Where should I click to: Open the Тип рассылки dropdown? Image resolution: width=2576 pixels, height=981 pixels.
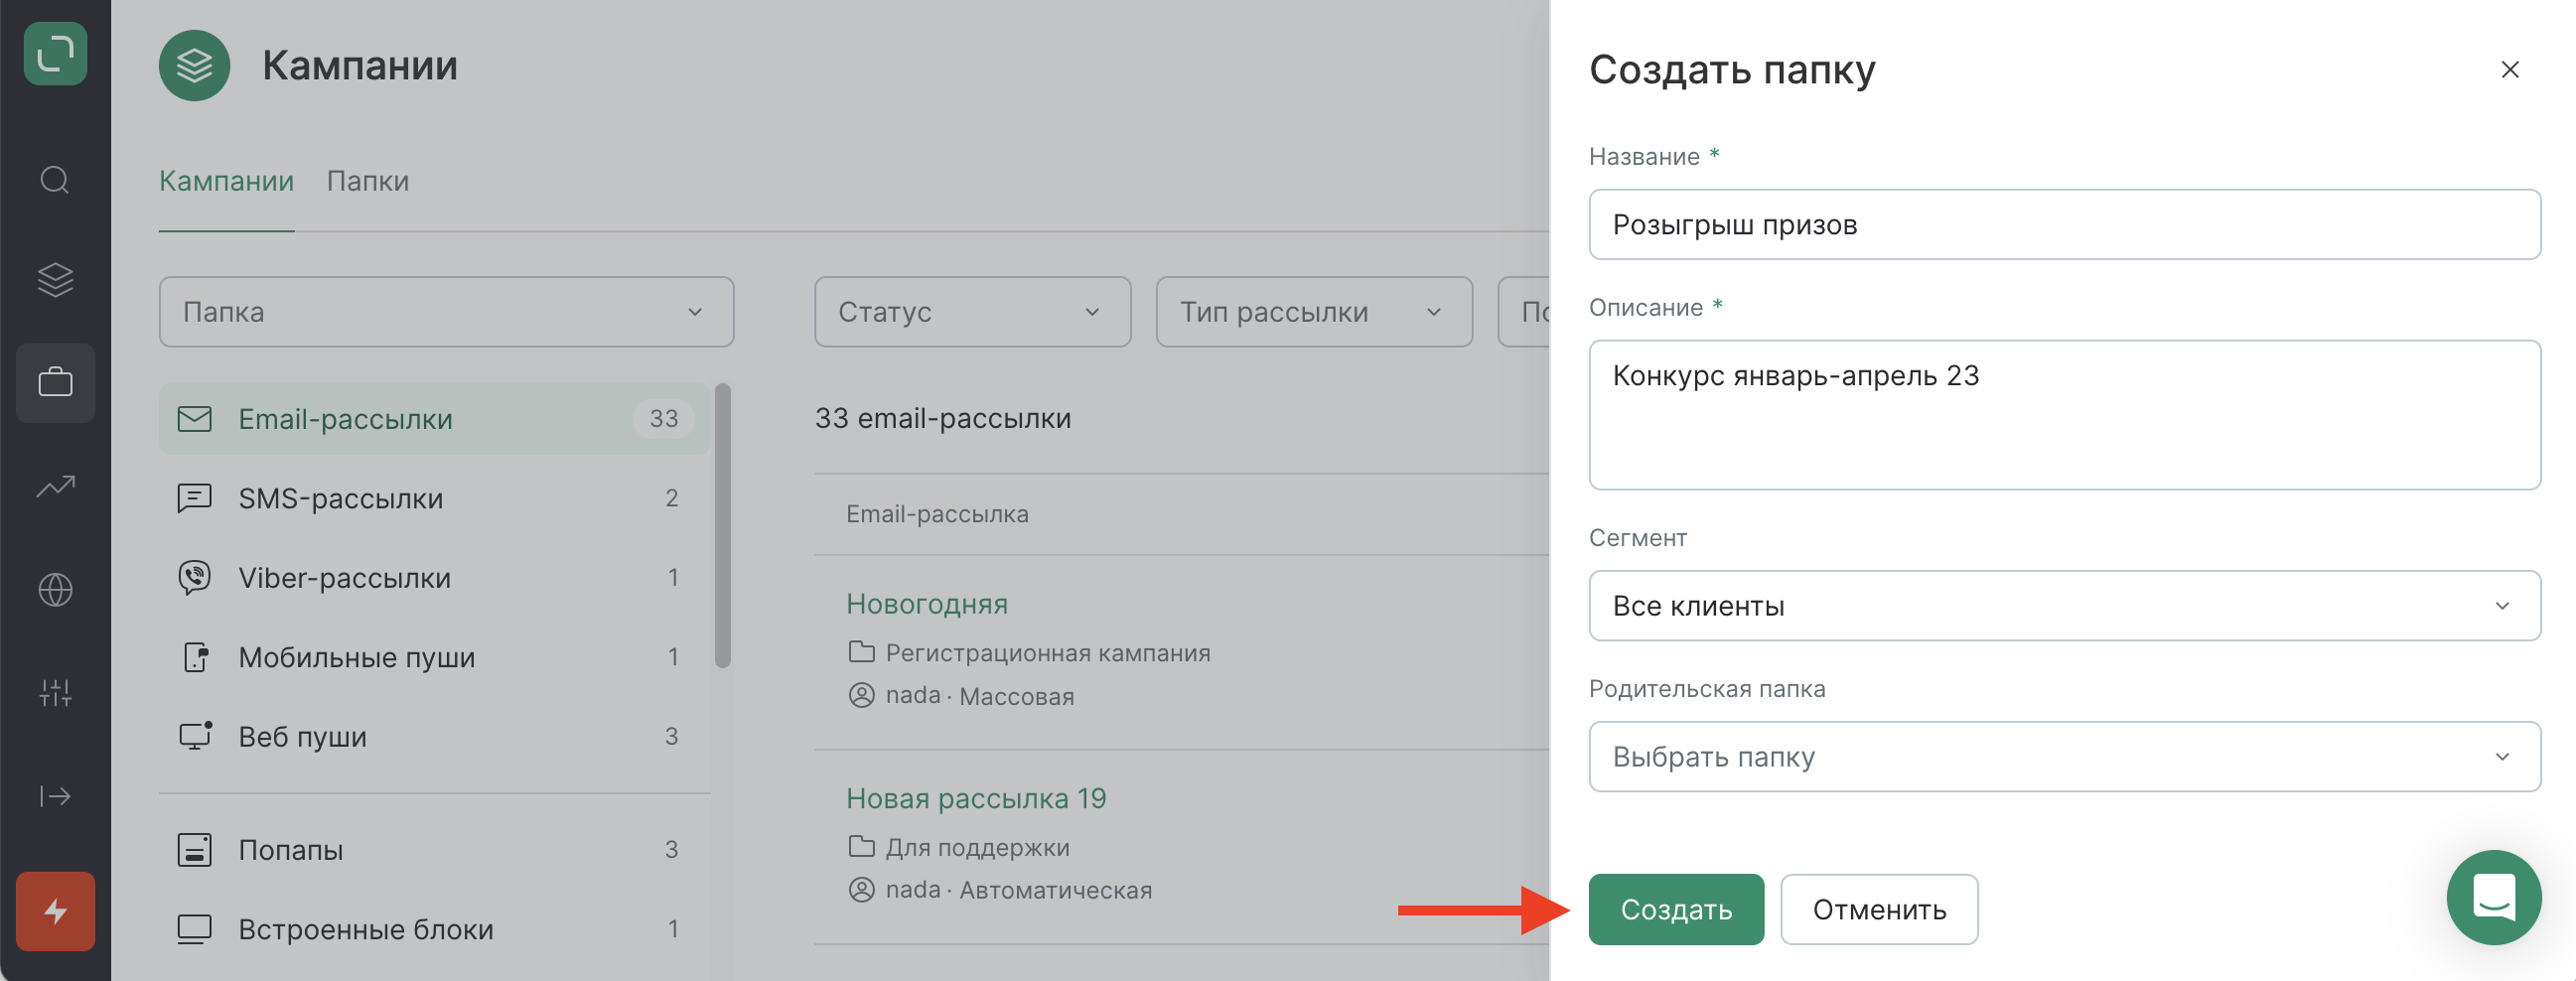point(1314,312)
